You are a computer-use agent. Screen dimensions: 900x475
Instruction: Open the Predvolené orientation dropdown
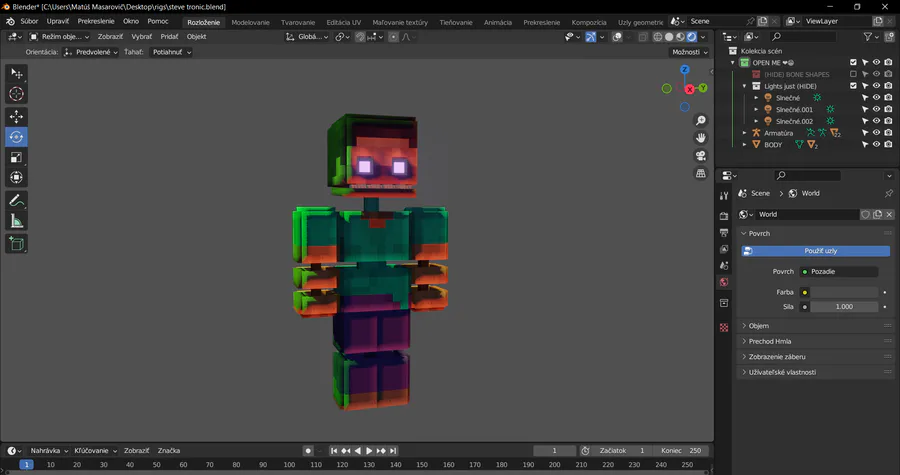click(91, 52)
